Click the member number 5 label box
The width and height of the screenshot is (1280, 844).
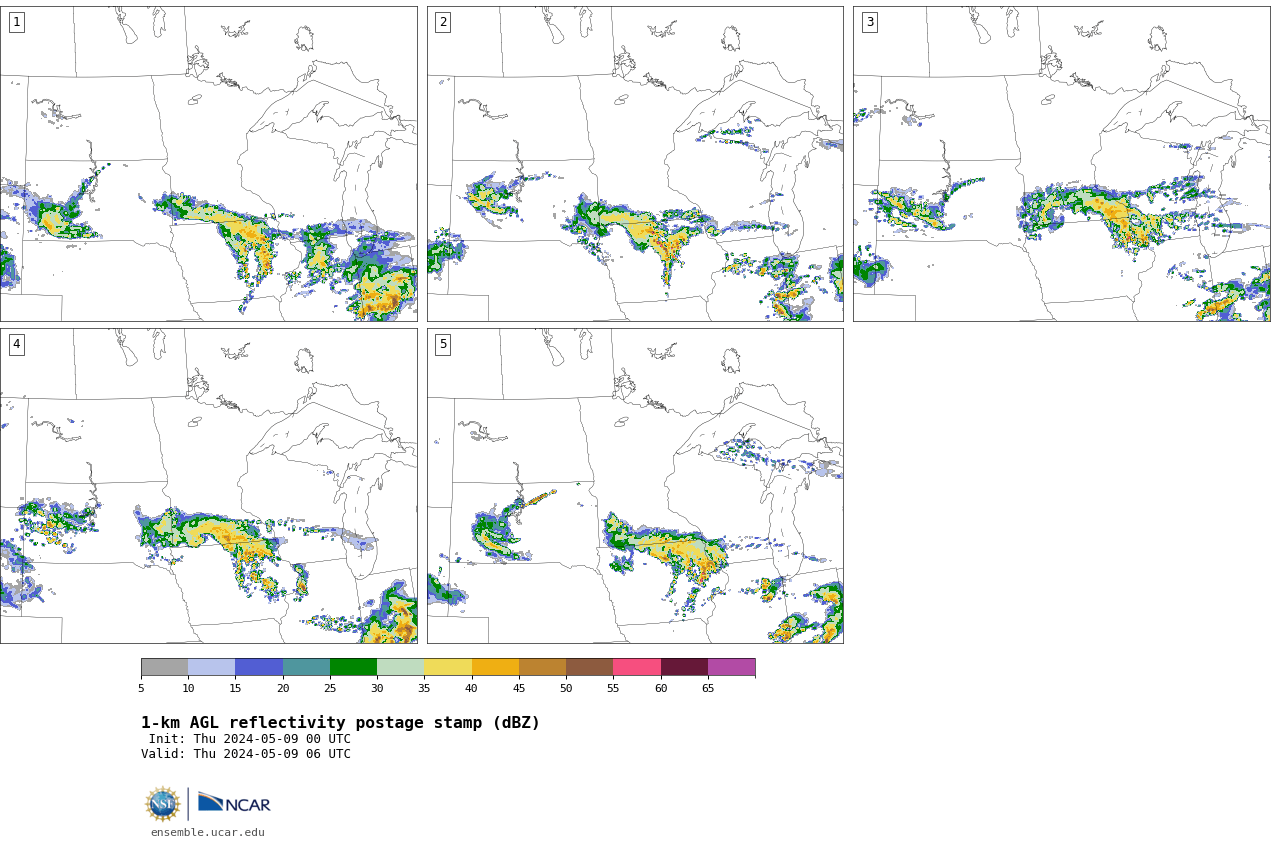[x=443, y=344]
